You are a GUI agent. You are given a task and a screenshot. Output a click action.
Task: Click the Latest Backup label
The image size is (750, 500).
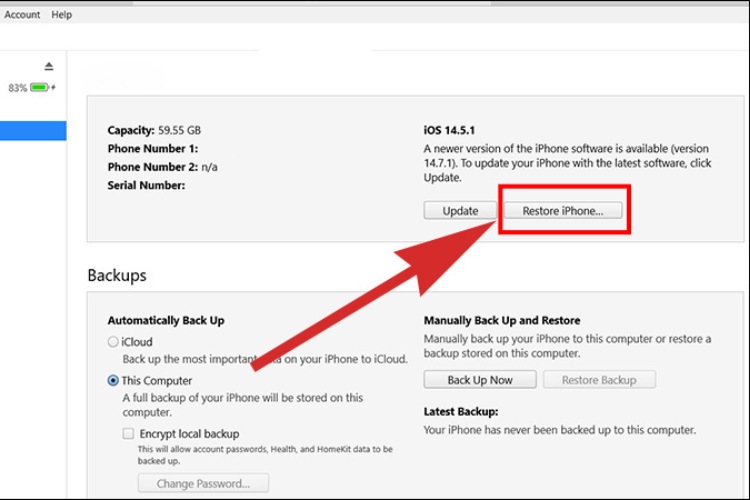pos(461,411)
